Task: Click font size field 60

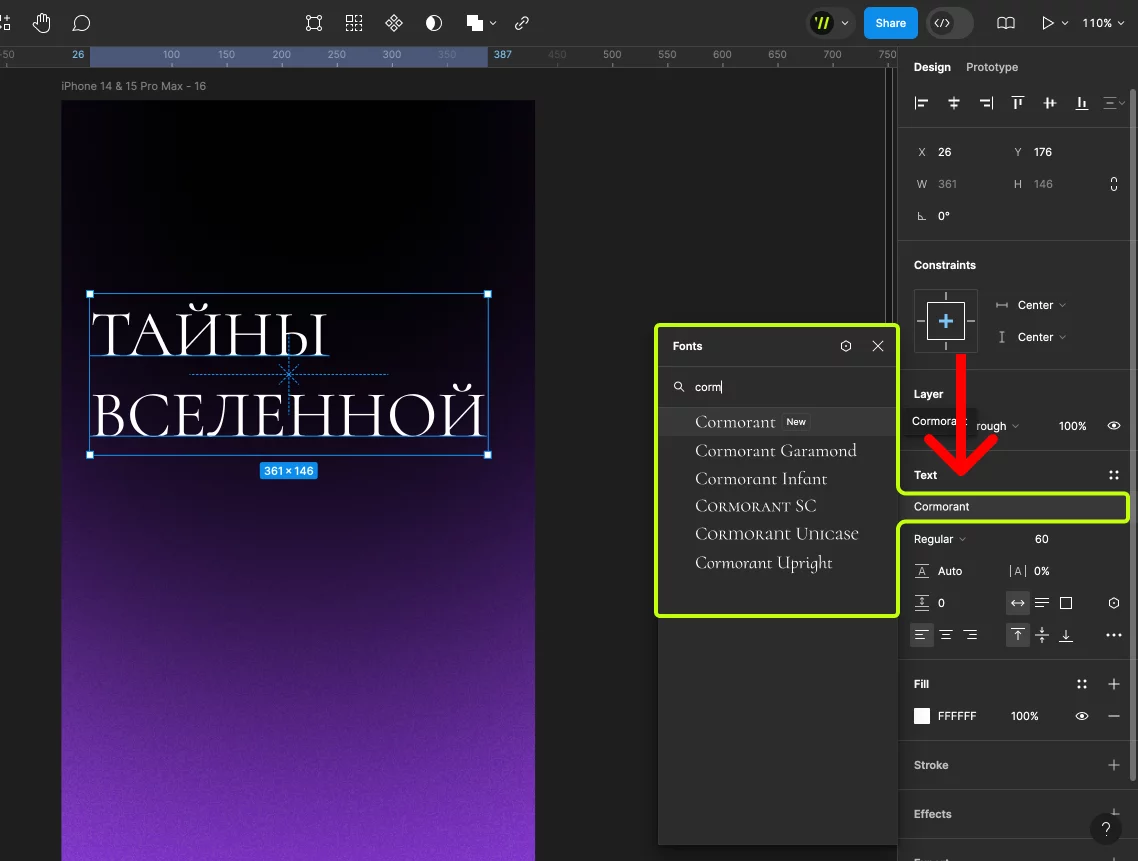Action: [1041, 539]
